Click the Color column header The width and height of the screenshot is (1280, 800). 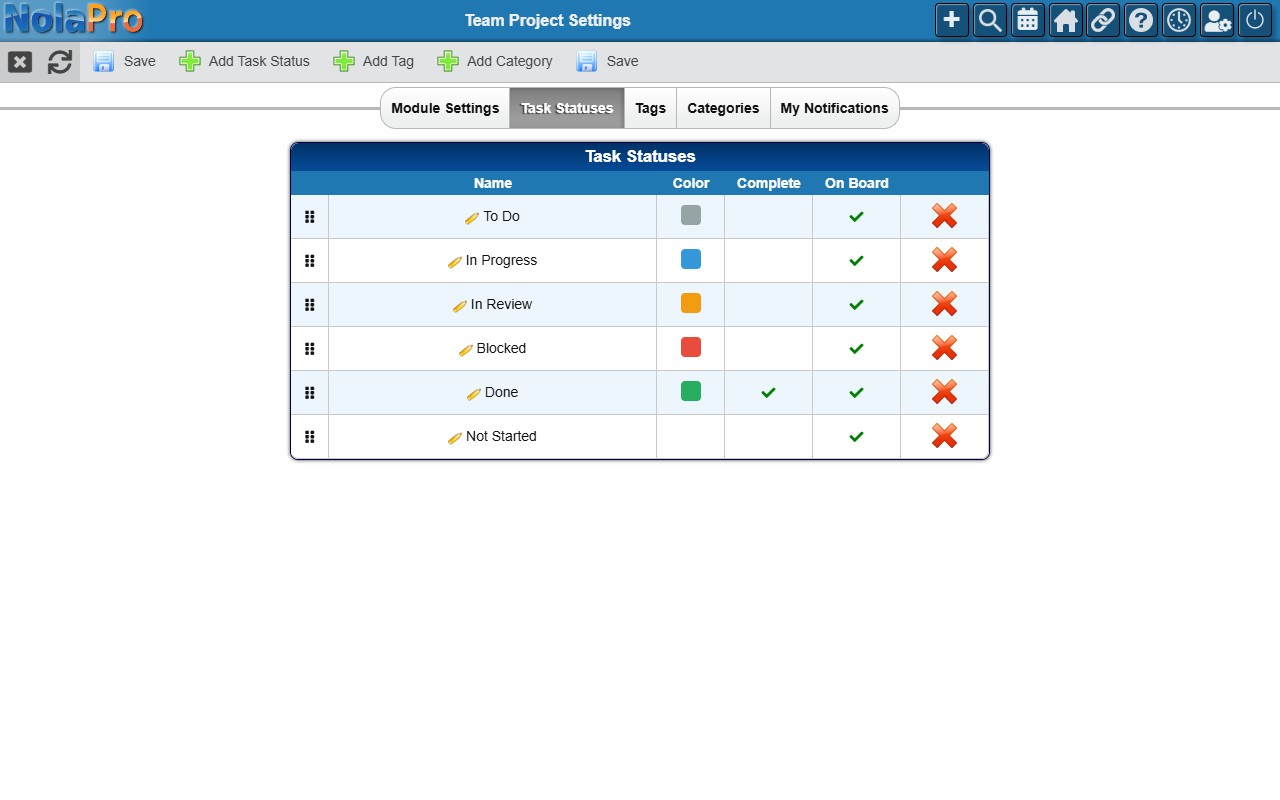point(691,183)
